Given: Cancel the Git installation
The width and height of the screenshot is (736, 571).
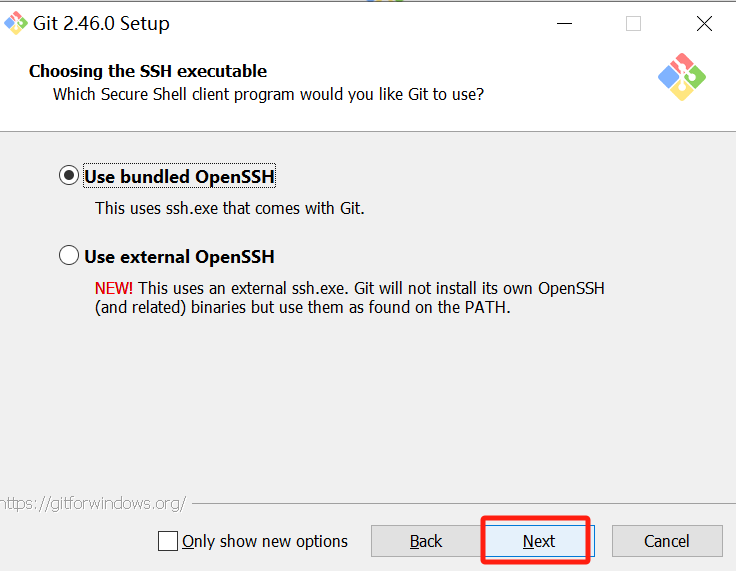Looking at the screenshot, I should (666, 541).
